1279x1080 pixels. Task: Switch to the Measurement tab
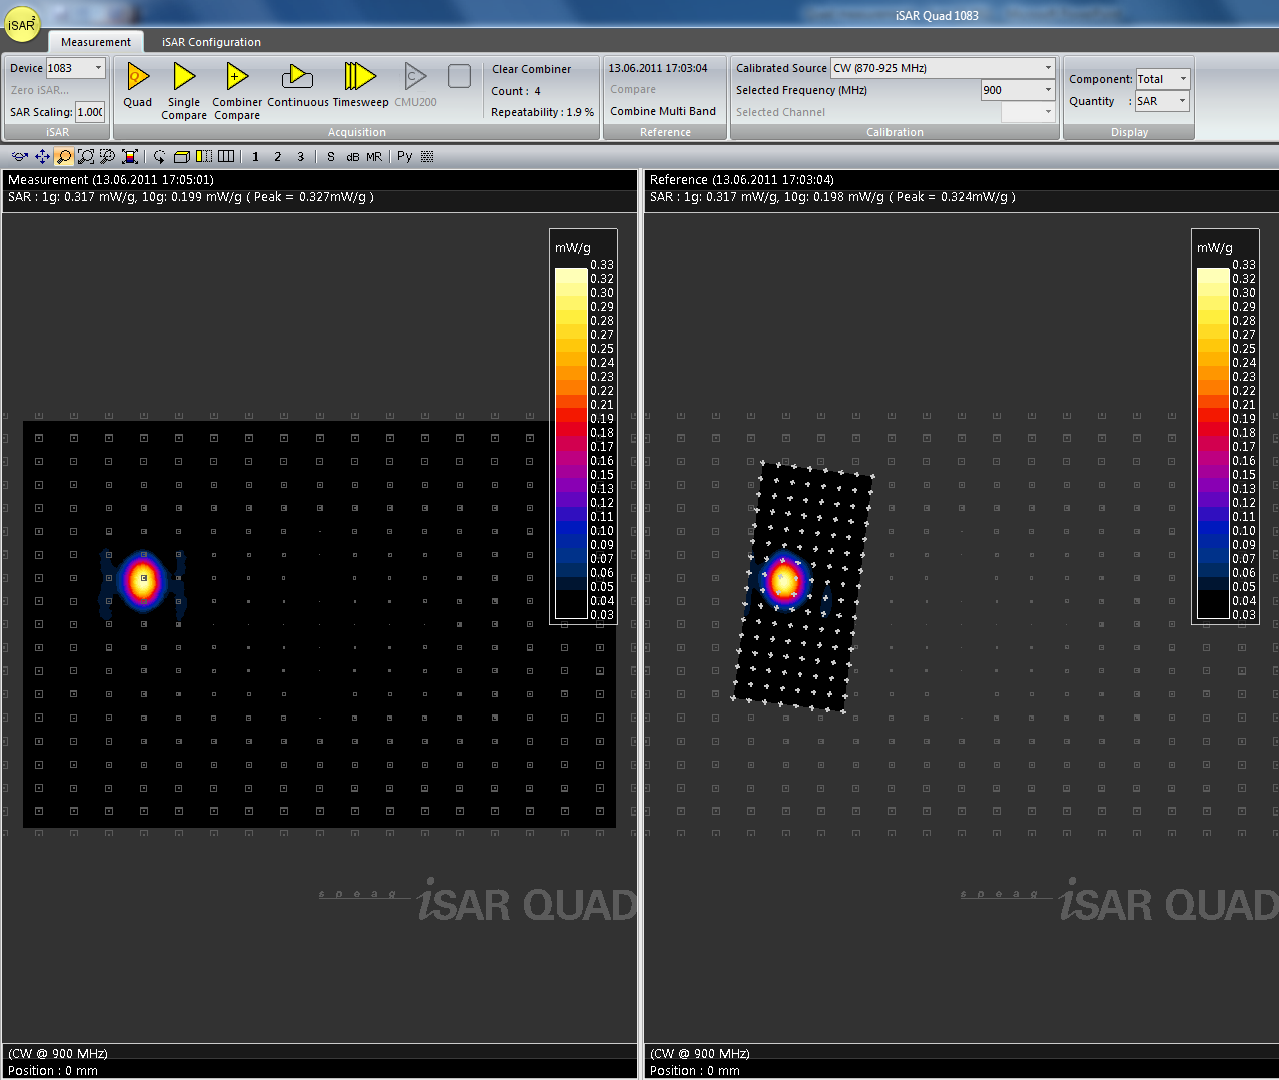tap(96, 42)
